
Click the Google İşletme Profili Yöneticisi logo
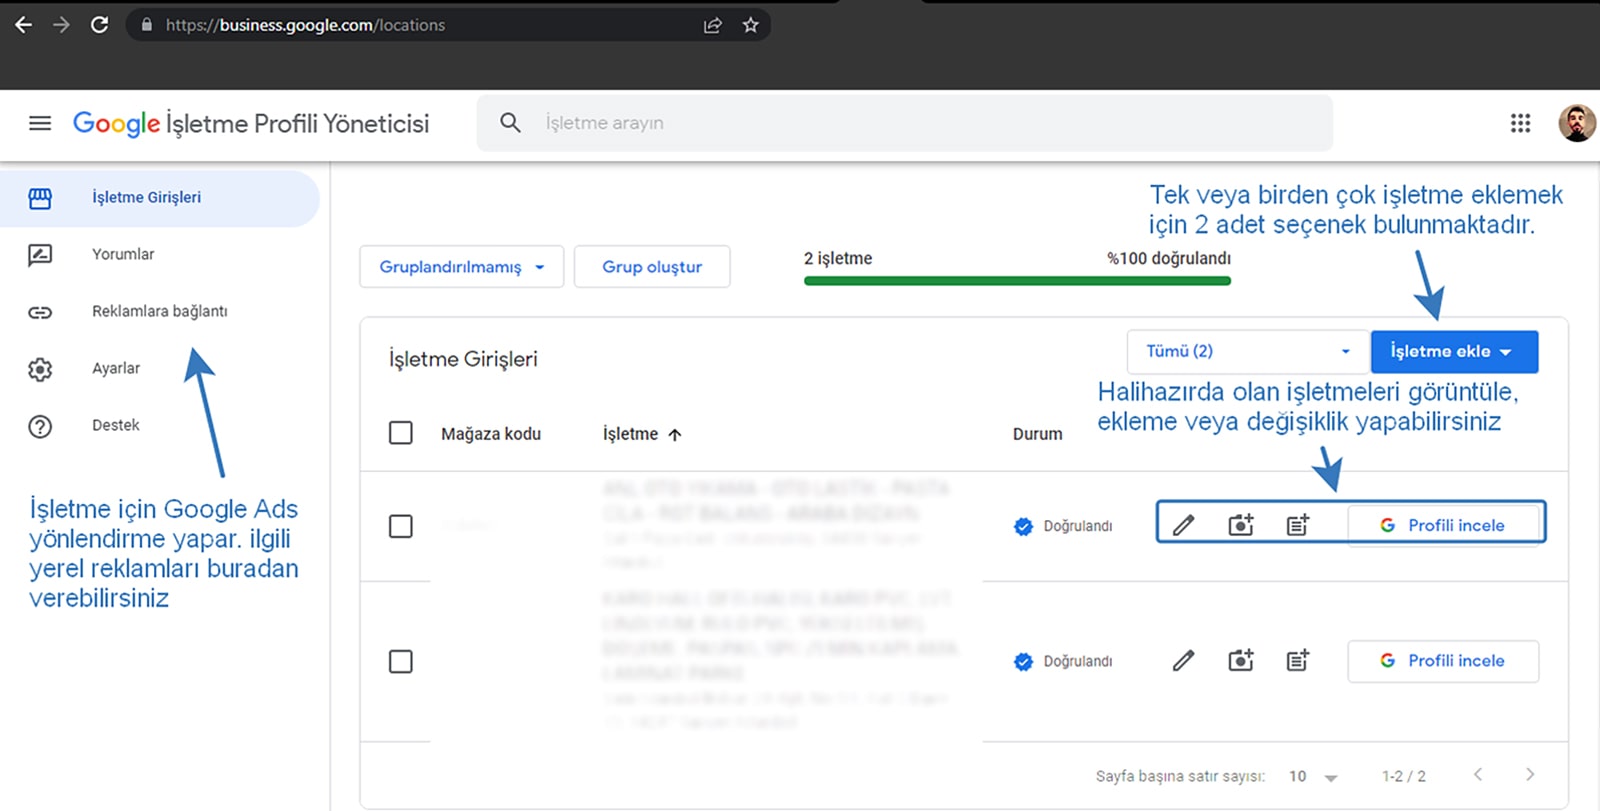[251, 123]
